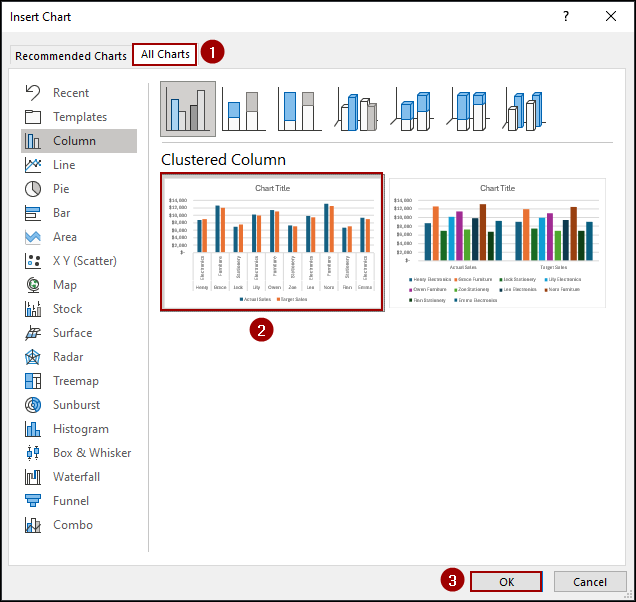
Task: Click the X Y Scatter chart icon
Action: (x=33, y=261)
